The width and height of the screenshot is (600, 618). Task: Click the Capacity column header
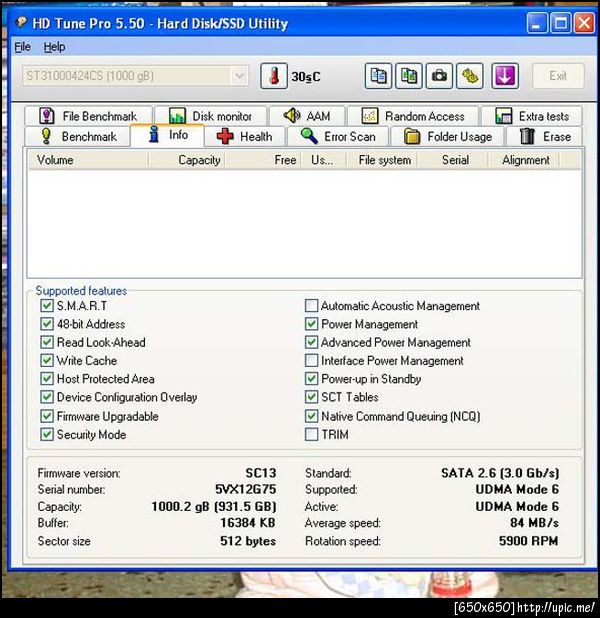click(186, 160)
